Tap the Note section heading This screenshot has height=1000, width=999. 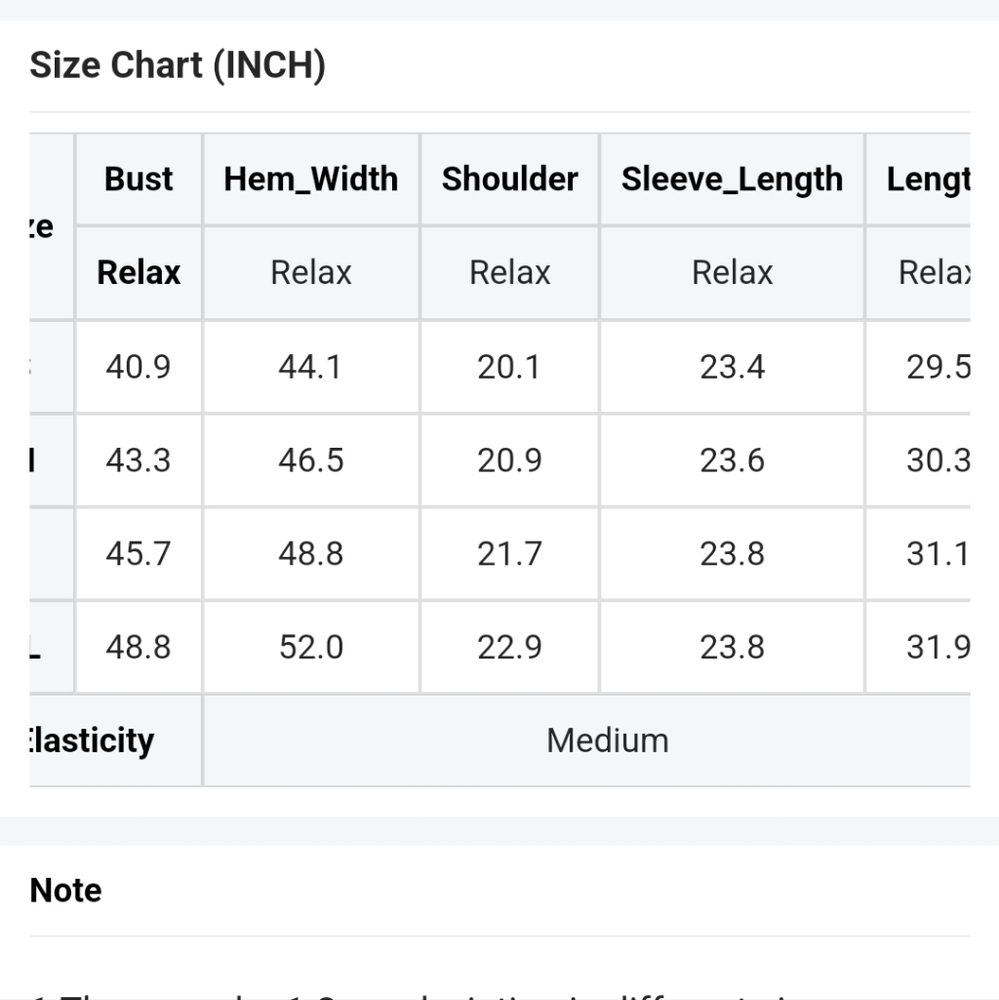click(66, 890)
